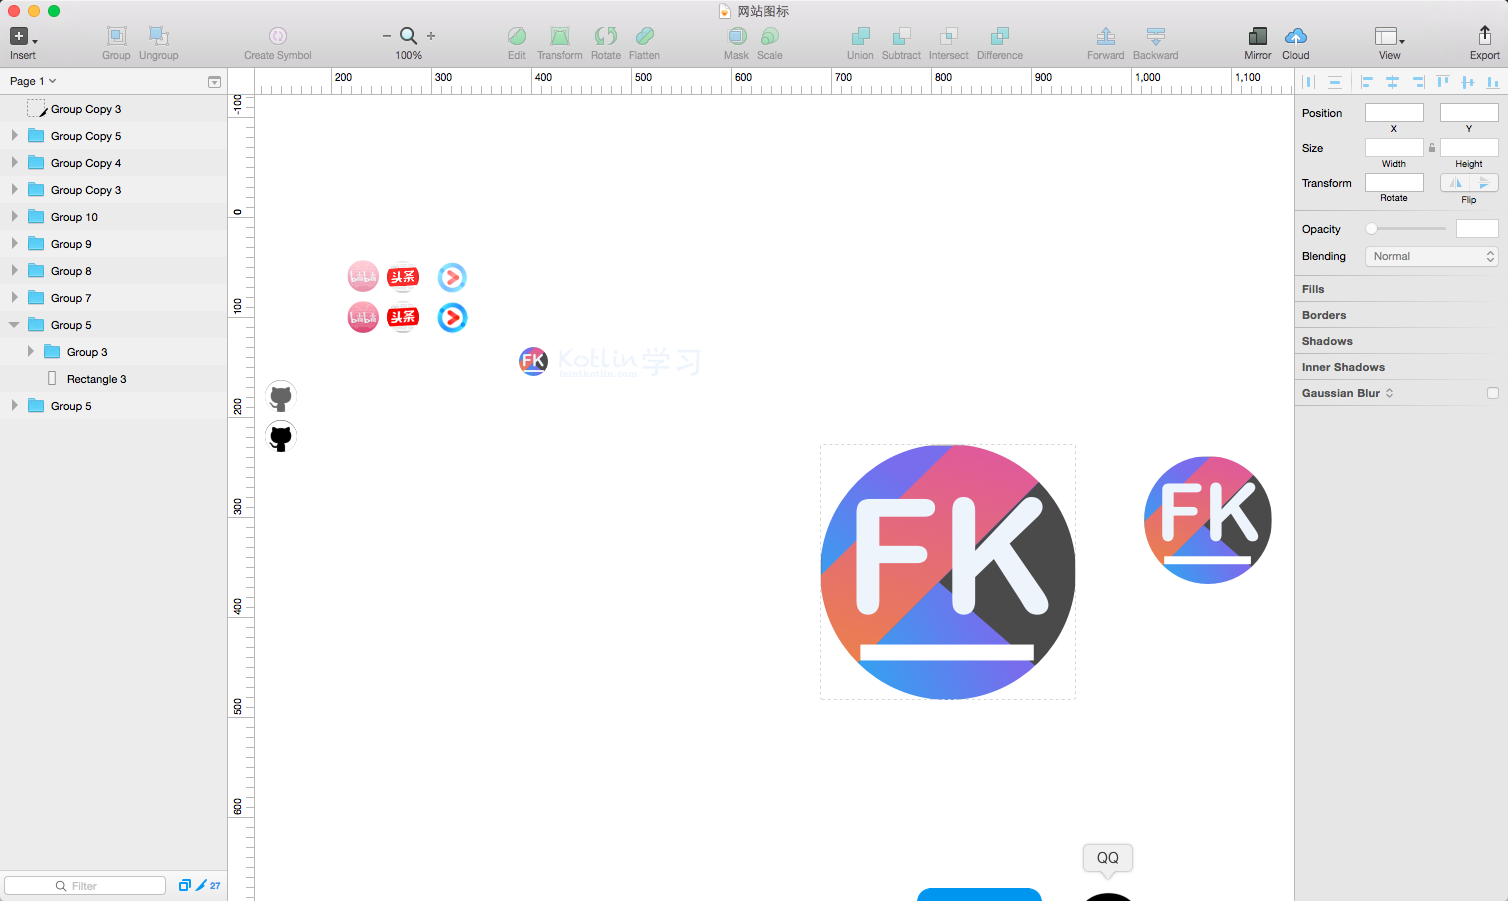Screen dimensions: 1508x901
Task: Open the Shadows section header
Action: [1401, 341]
